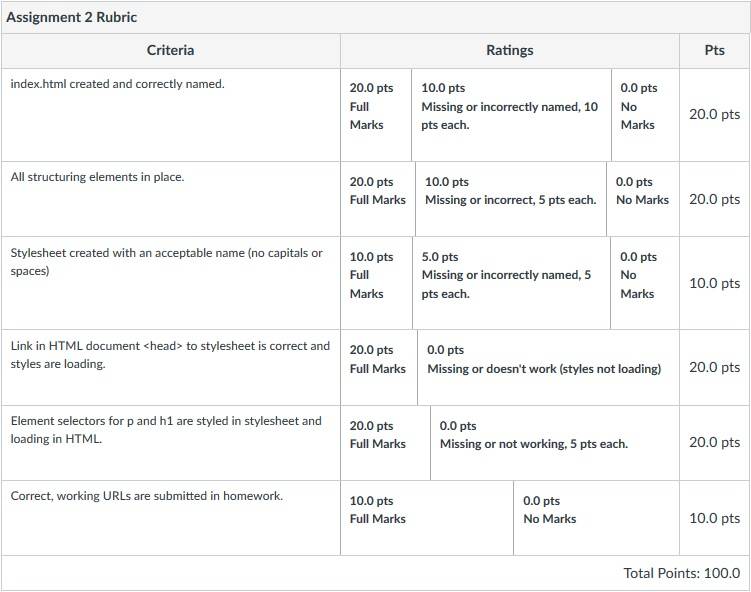Image resolution: width=751 pixels, height=592 pixels.
Task: Choose Missing or not working, 5 pts each
Action: click(x=555, y=443)
